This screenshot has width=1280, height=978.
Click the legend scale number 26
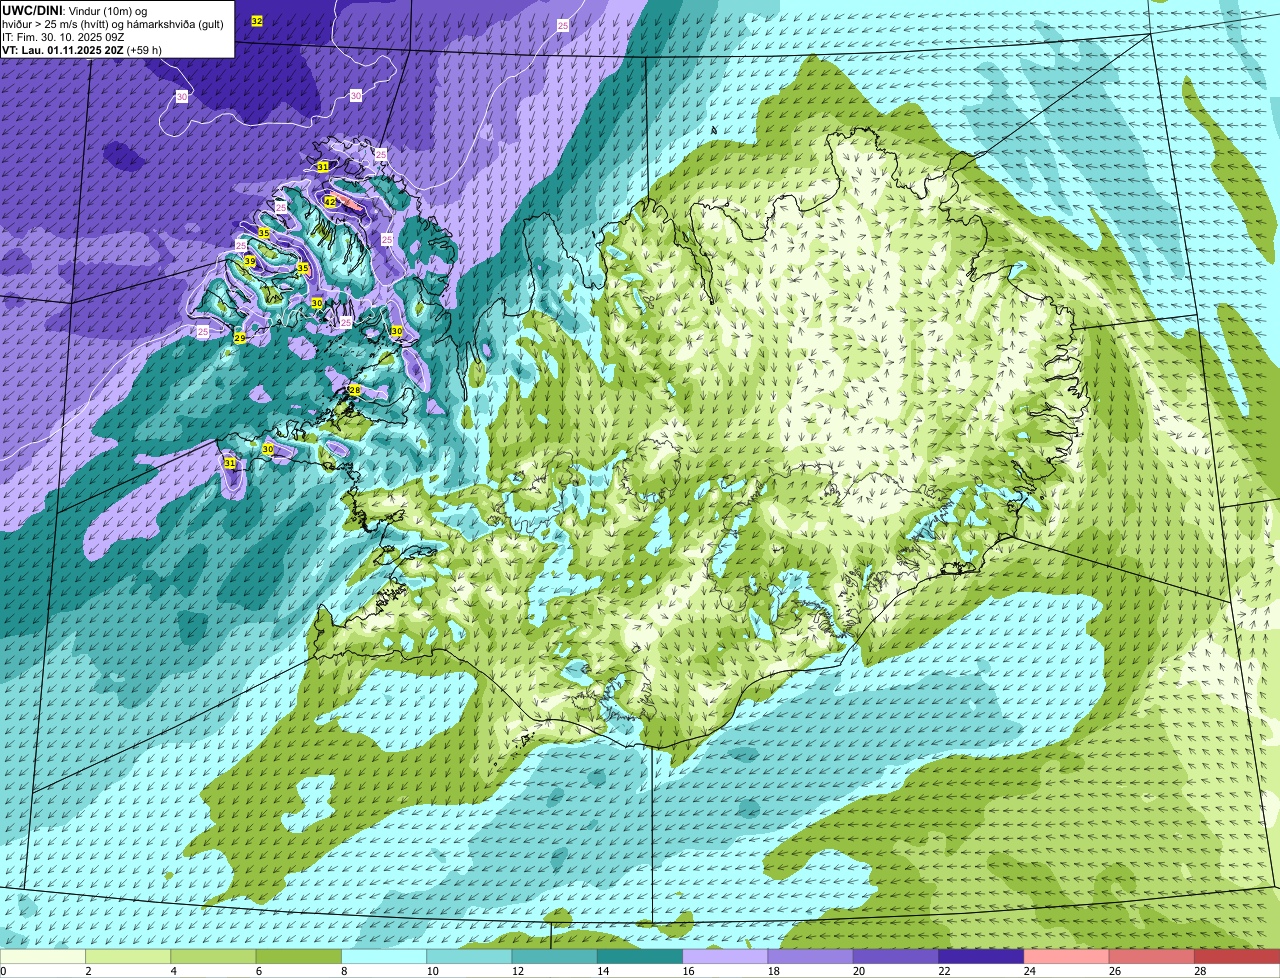[1115, 971]
